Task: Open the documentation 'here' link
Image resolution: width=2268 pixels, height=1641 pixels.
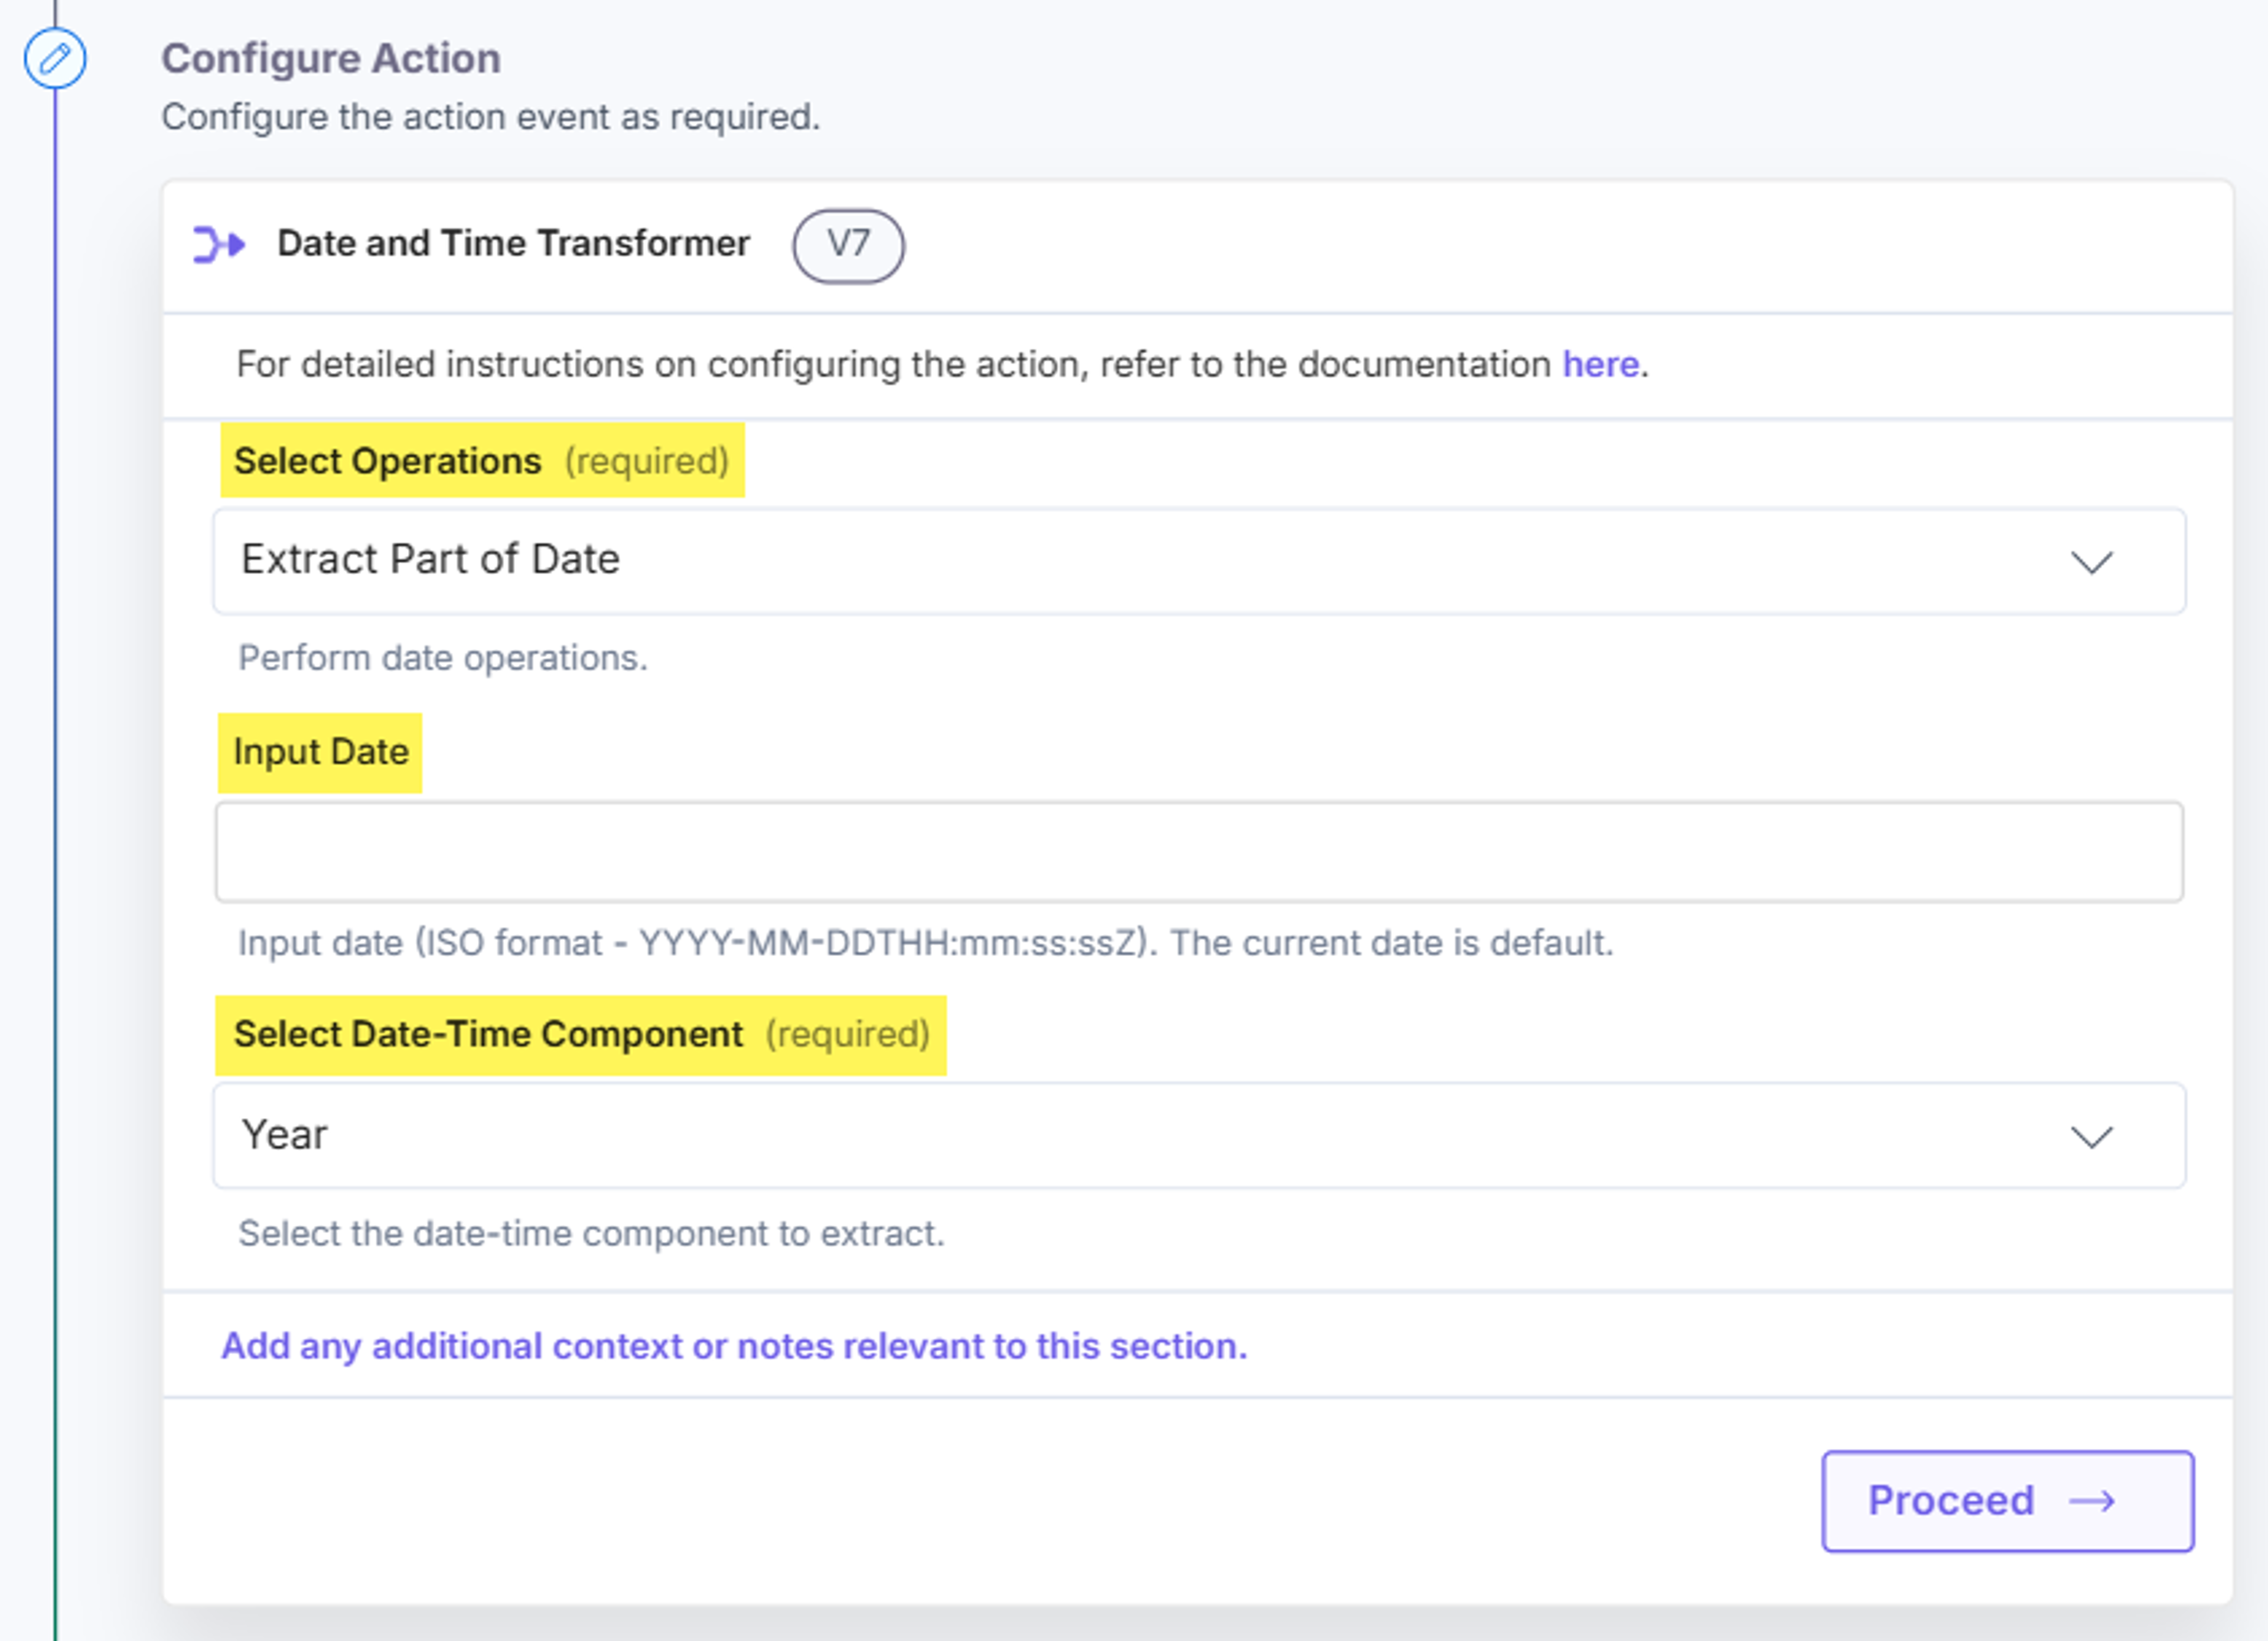Action: (1600, 365)
